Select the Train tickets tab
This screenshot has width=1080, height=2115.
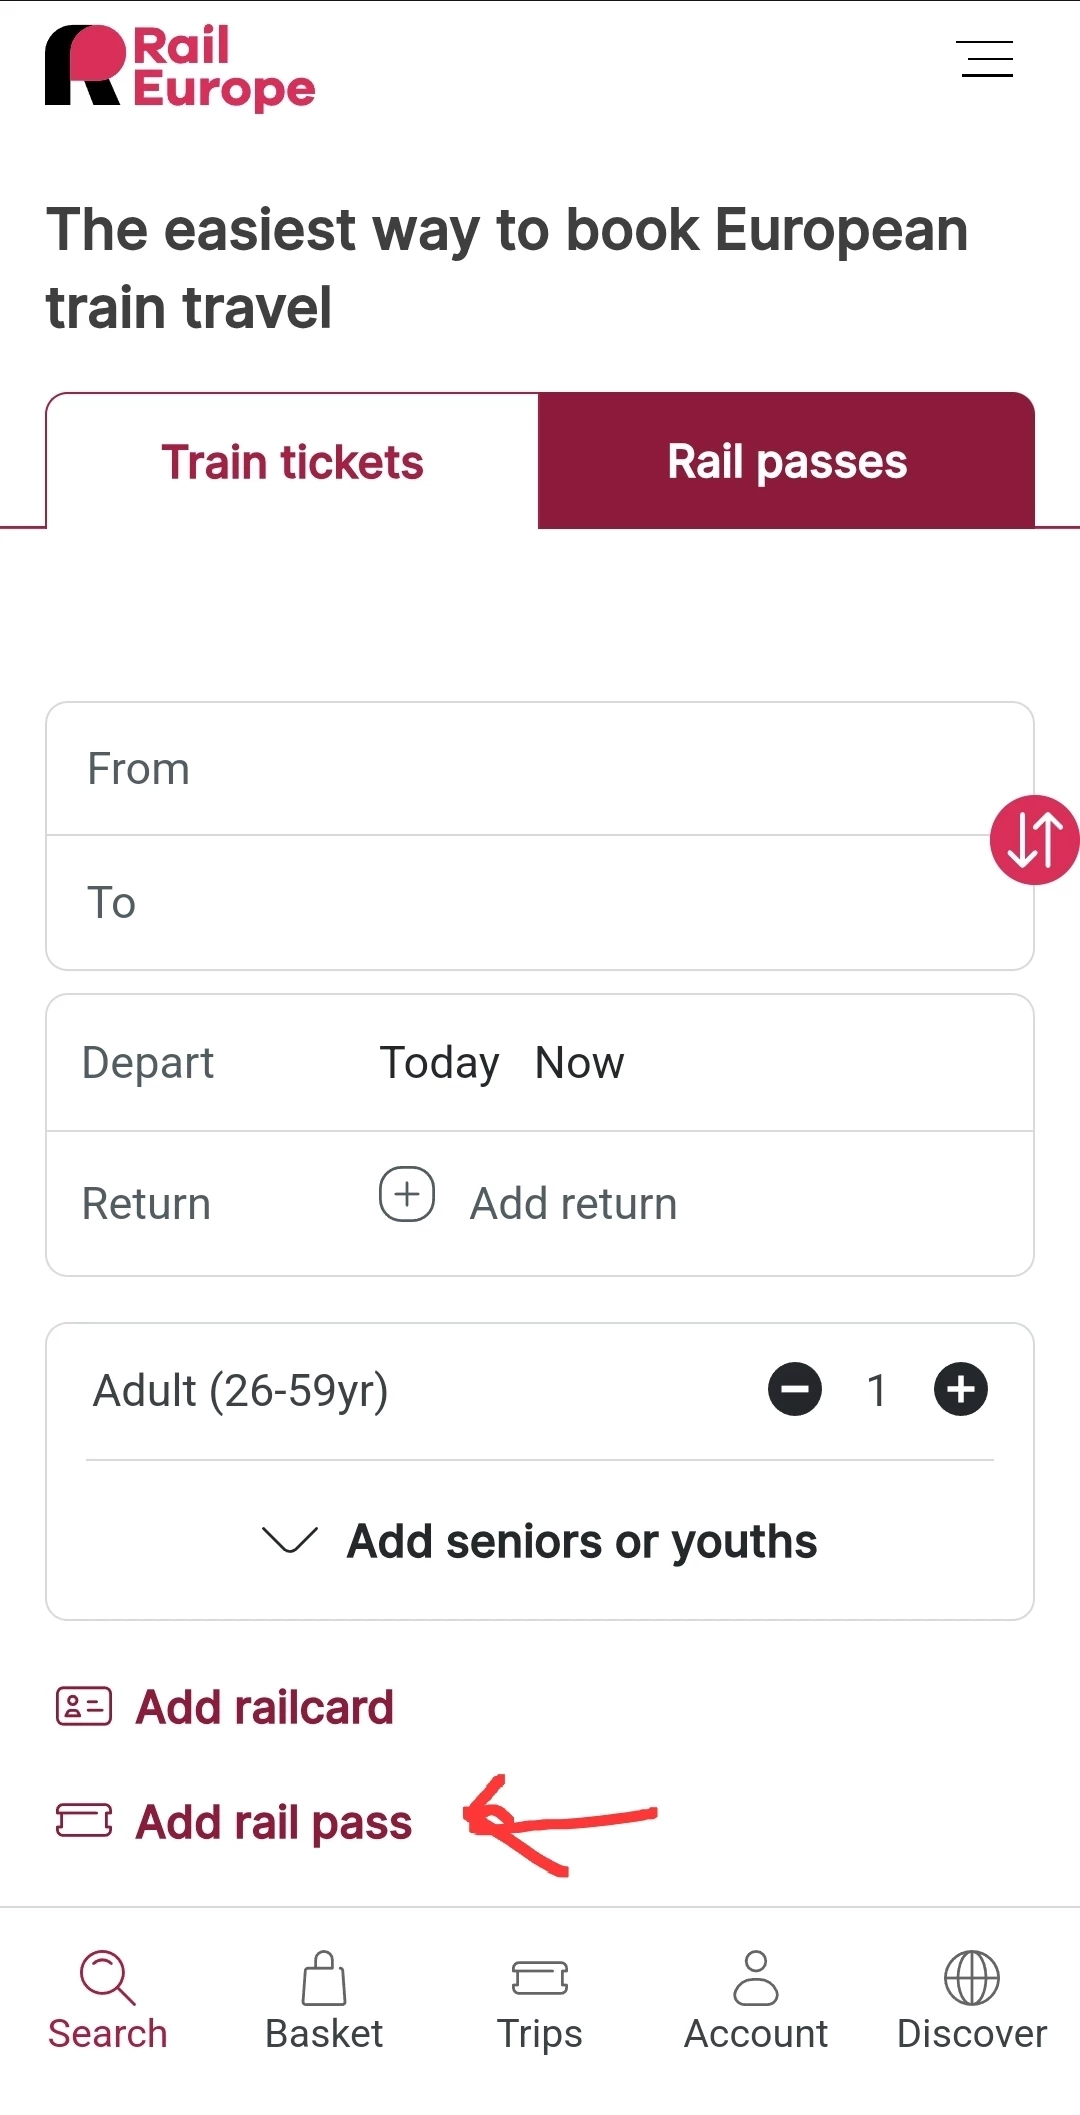tap(292, 461)
